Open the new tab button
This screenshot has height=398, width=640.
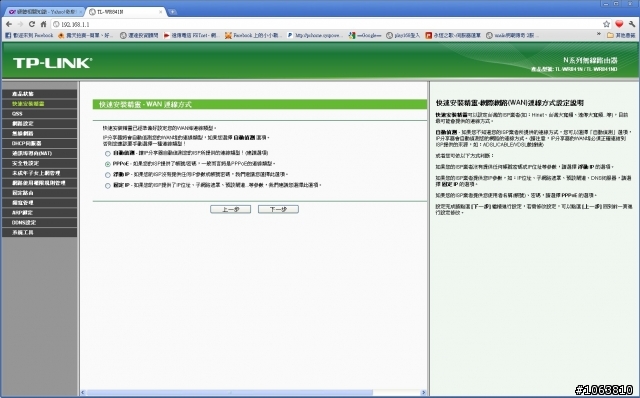click(x=173, y=12)
